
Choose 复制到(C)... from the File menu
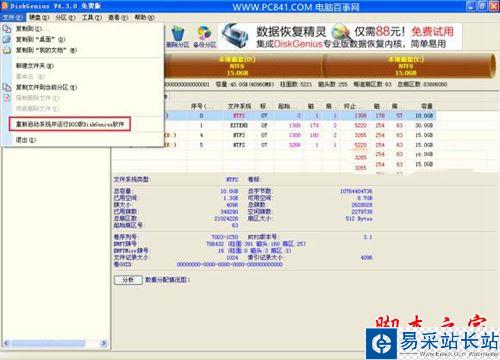[x=83, y=29]
